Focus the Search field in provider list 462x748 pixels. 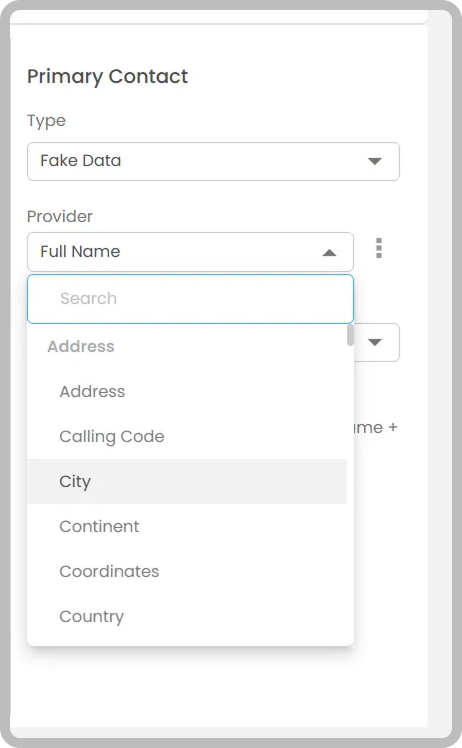coord(190,299)
